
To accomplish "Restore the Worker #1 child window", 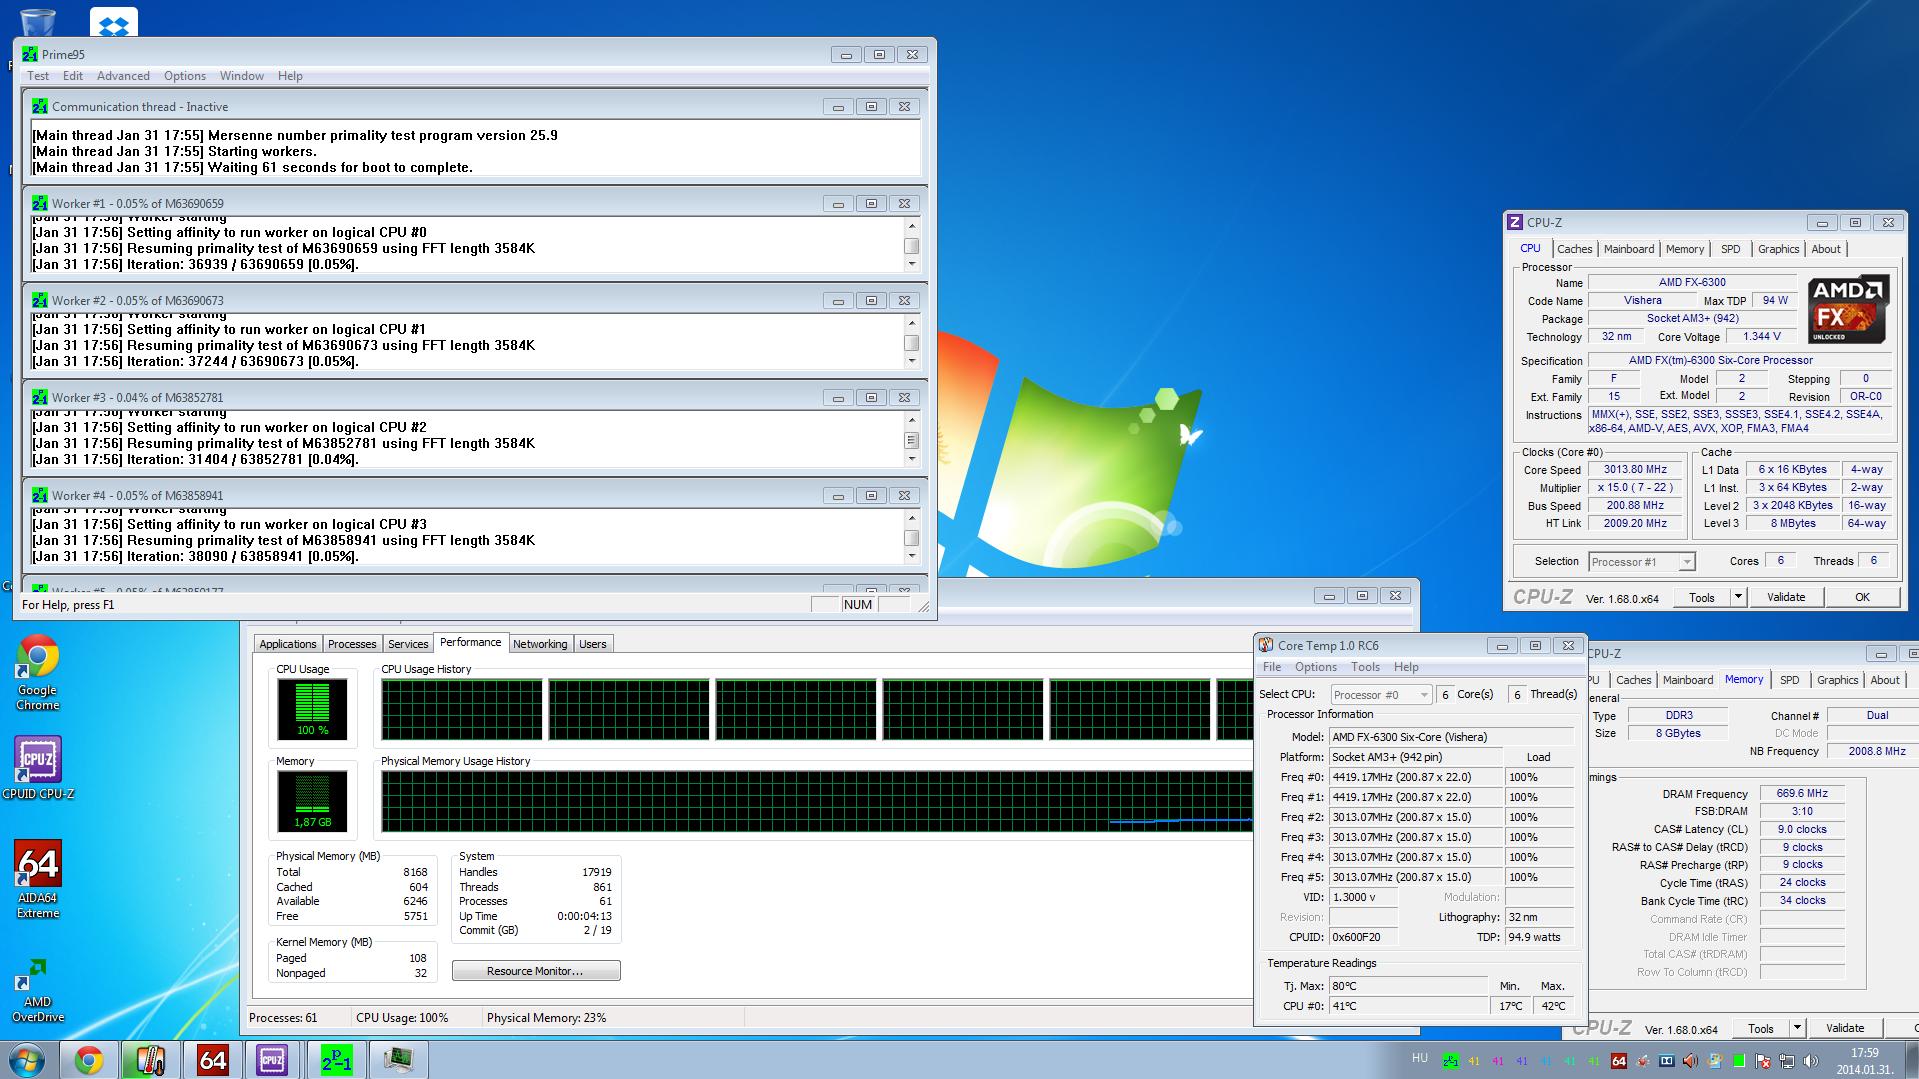I will click(871, 203).
